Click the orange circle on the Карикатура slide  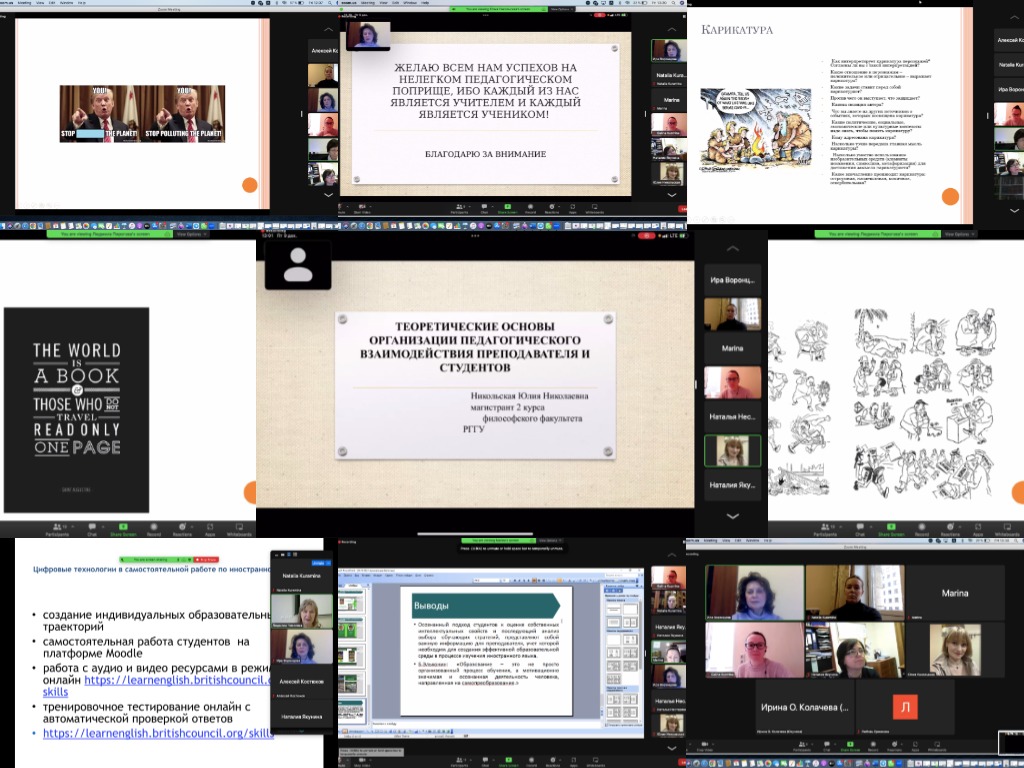(x=949, y=195)
